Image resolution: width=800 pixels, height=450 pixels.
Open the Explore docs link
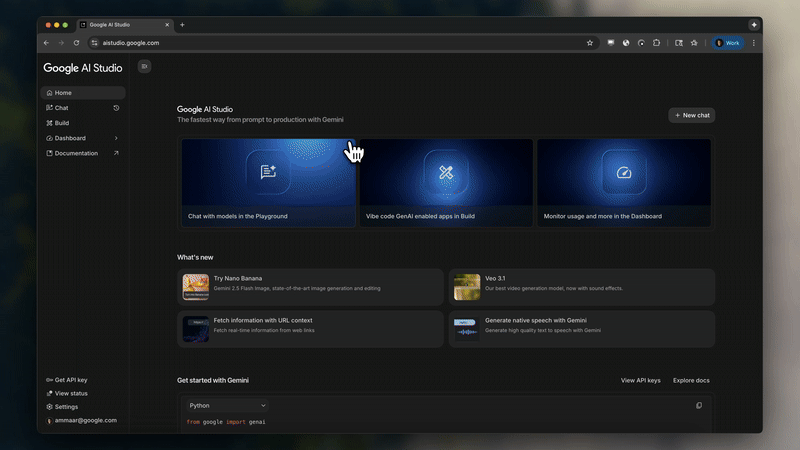(691, 381)
